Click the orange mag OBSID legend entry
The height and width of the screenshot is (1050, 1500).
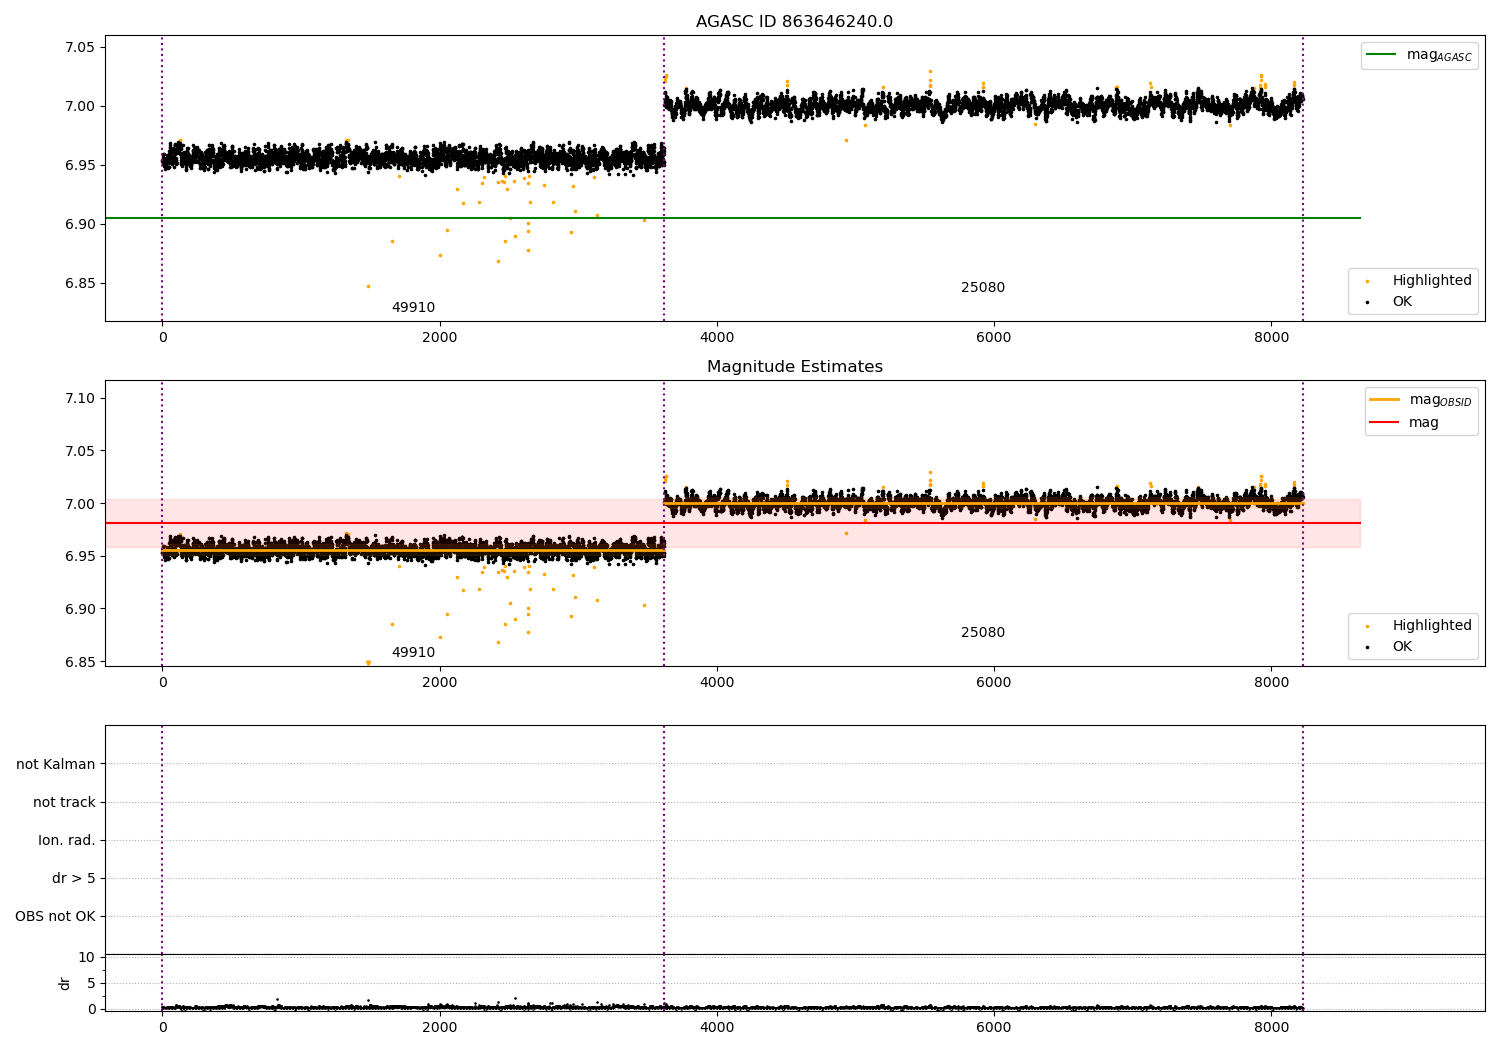(1421, 400)
